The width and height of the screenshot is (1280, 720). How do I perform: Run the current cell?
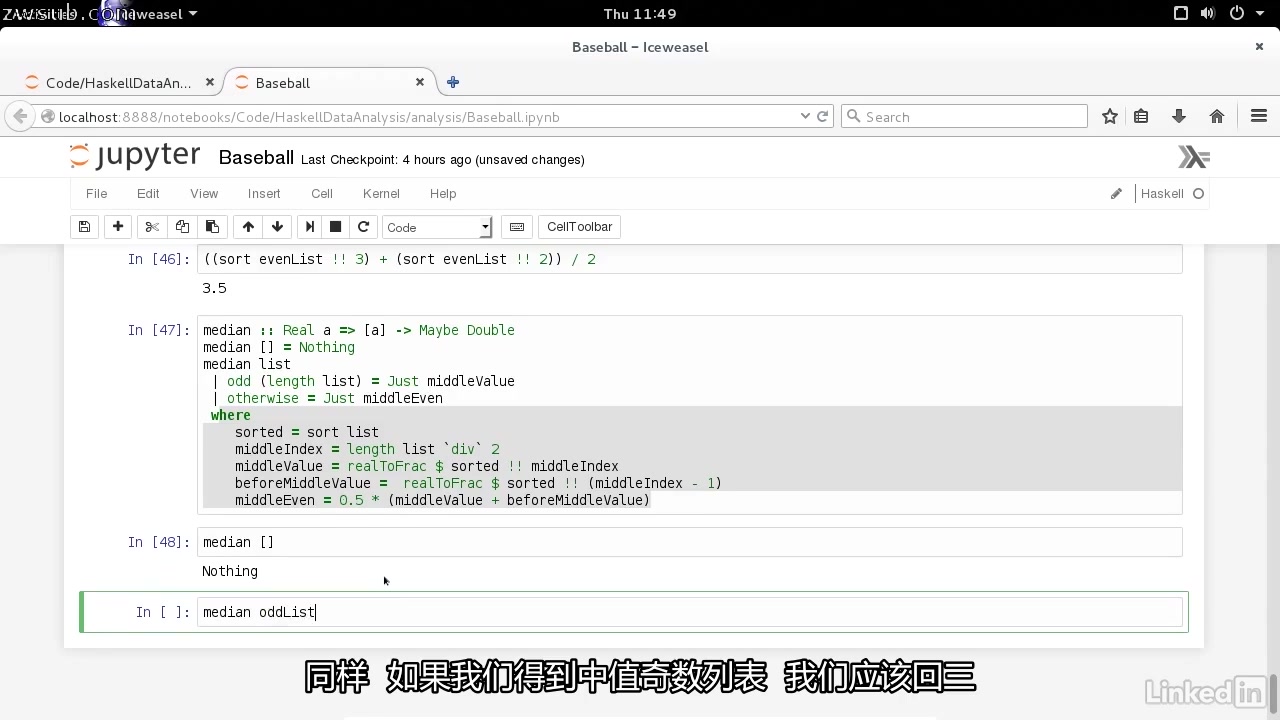[309, 226]
